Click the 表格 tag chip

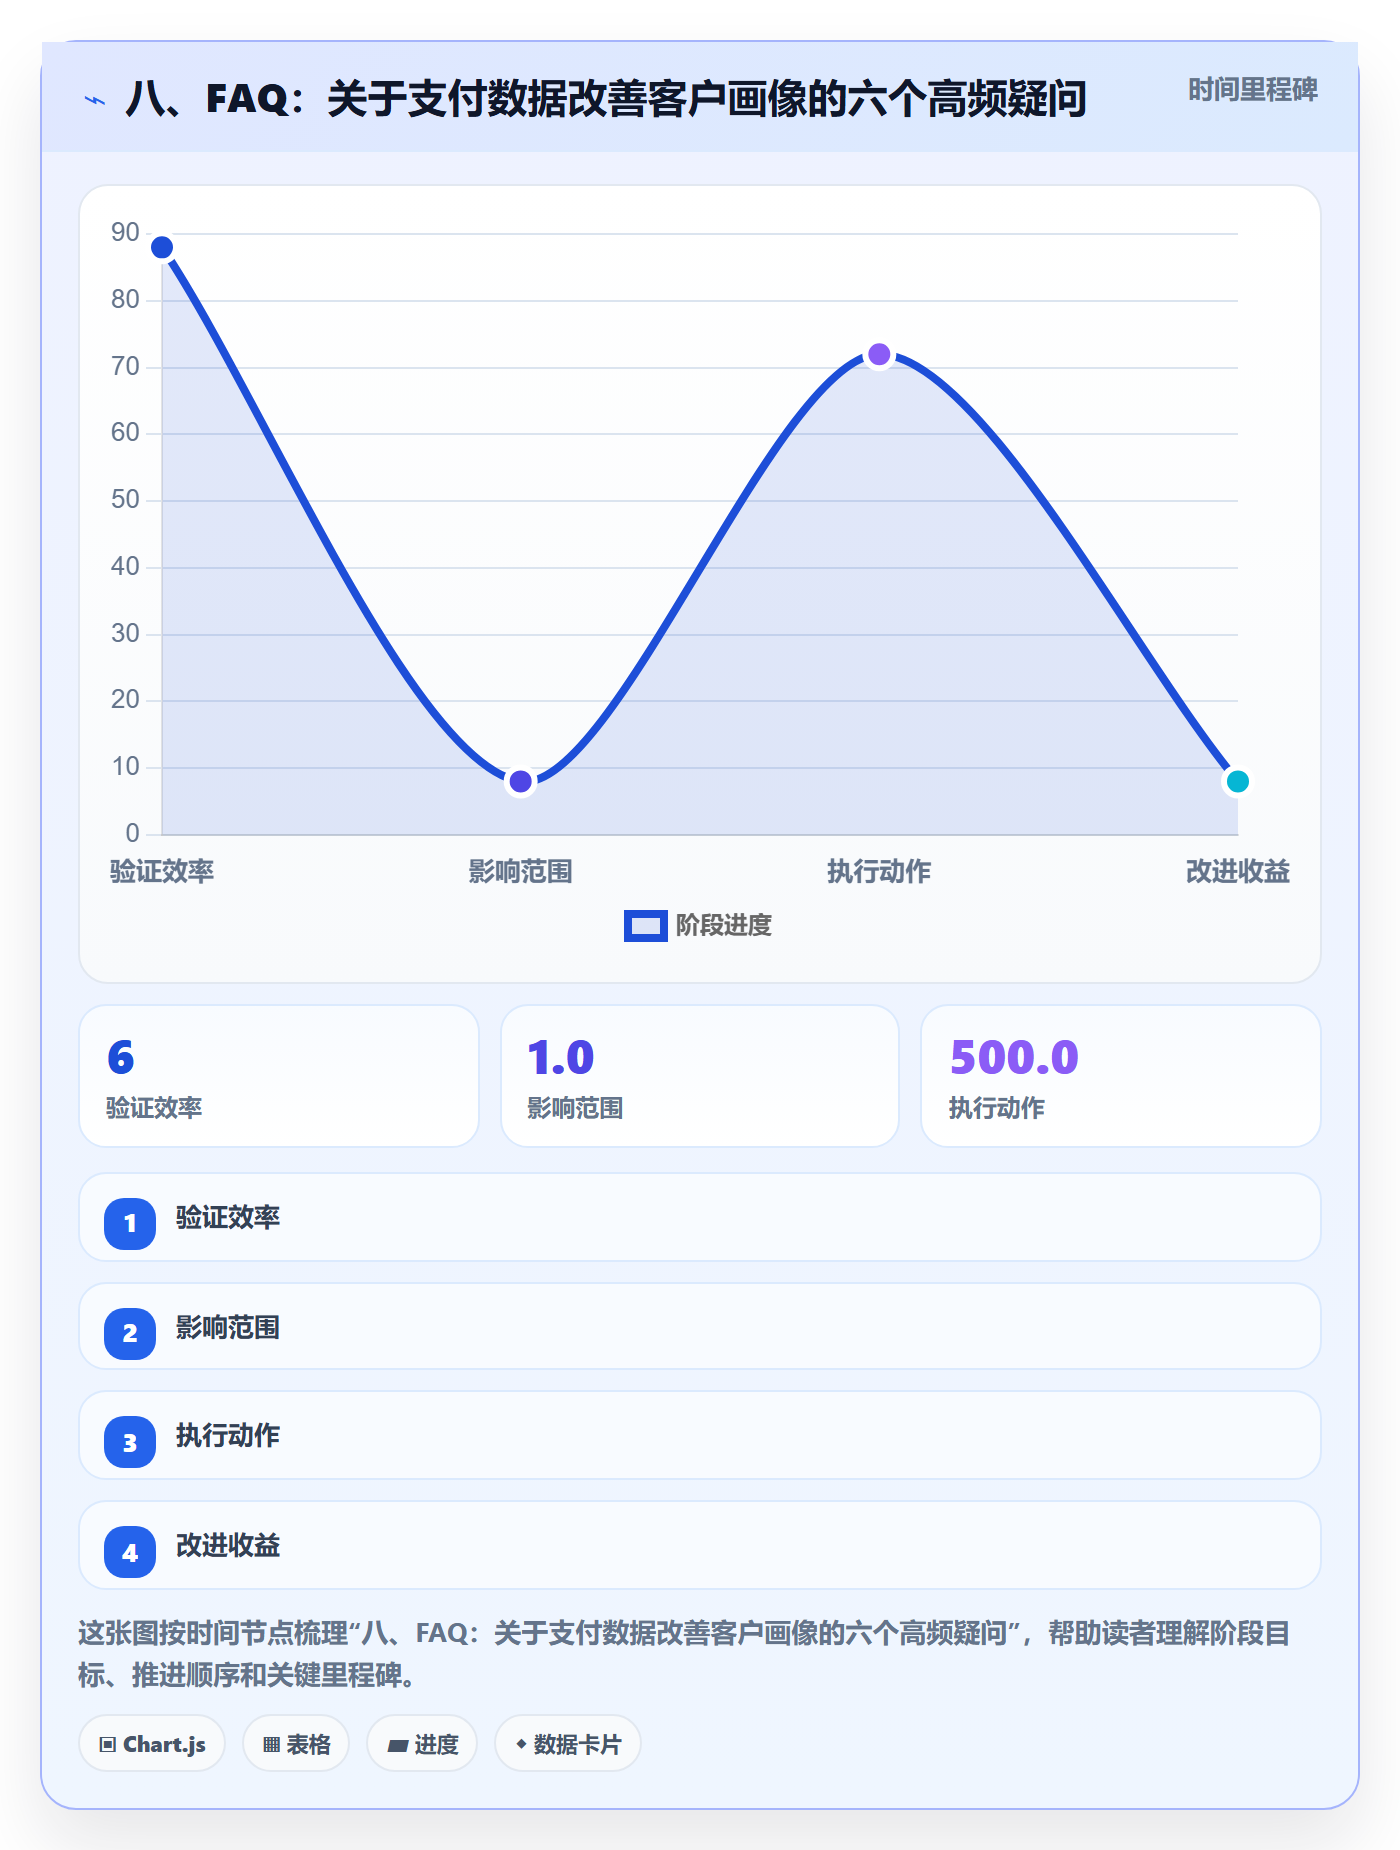pyautogui.click(x=296, y=1744)
